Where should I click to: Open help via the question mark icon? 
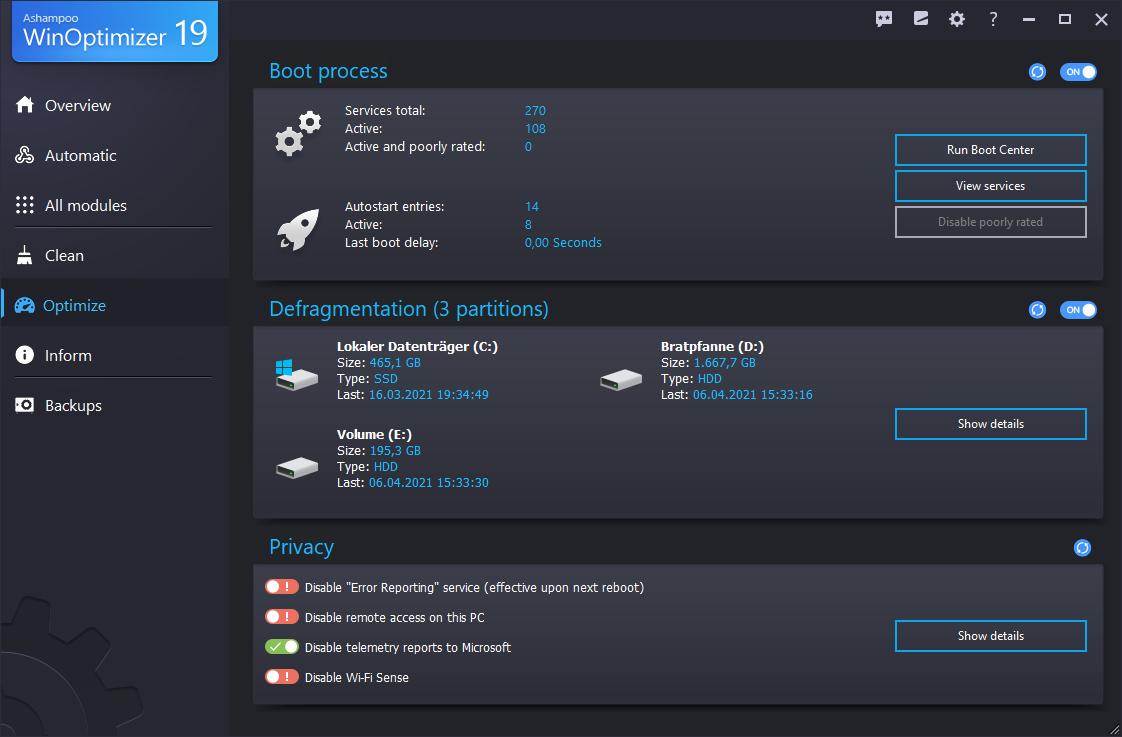992,18
